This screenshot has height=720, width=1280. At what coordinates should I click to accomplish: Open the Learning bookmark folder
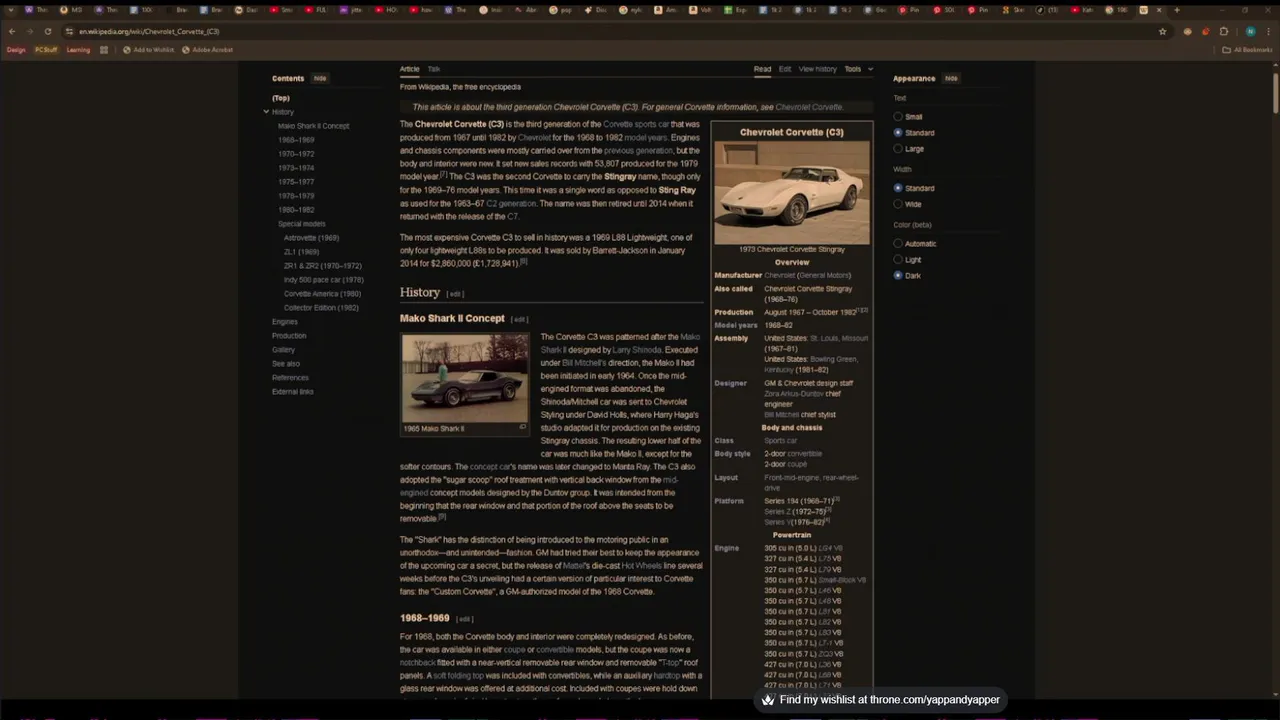pyautogui.click(x=78, y=49)
